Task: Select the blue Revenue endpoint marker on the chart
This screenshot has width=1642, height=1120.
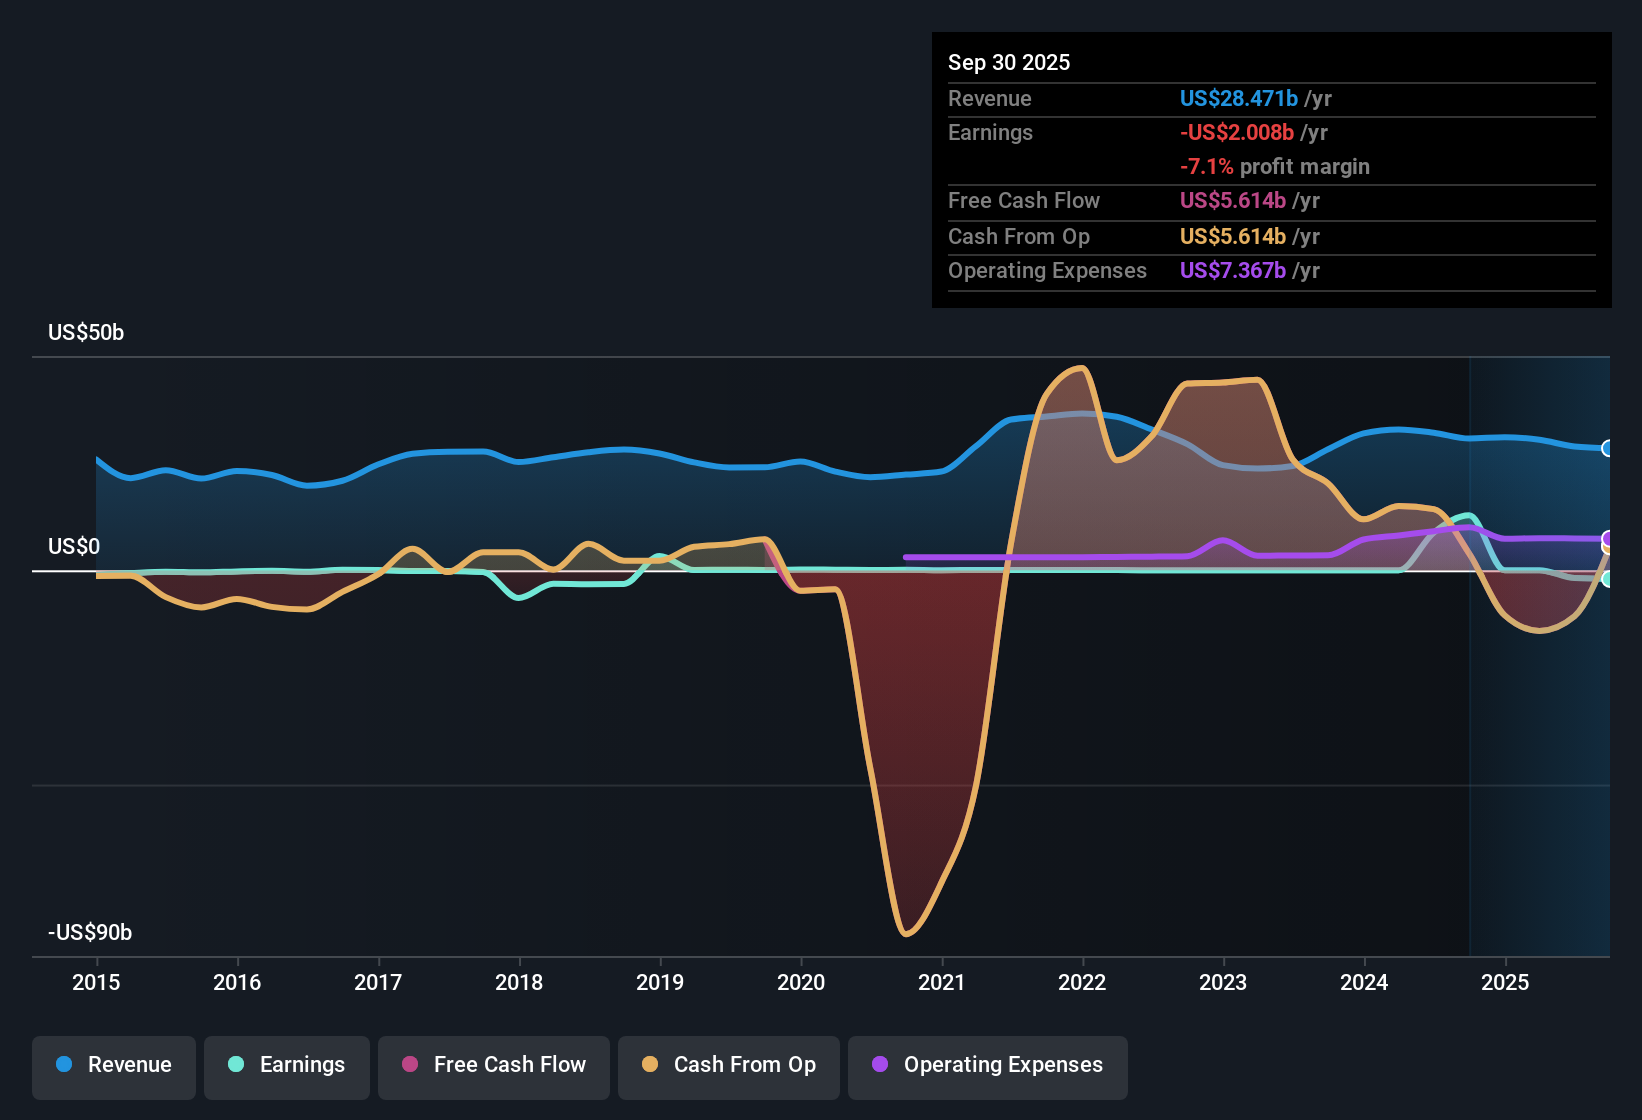Action: click(x=1608, y=448)
